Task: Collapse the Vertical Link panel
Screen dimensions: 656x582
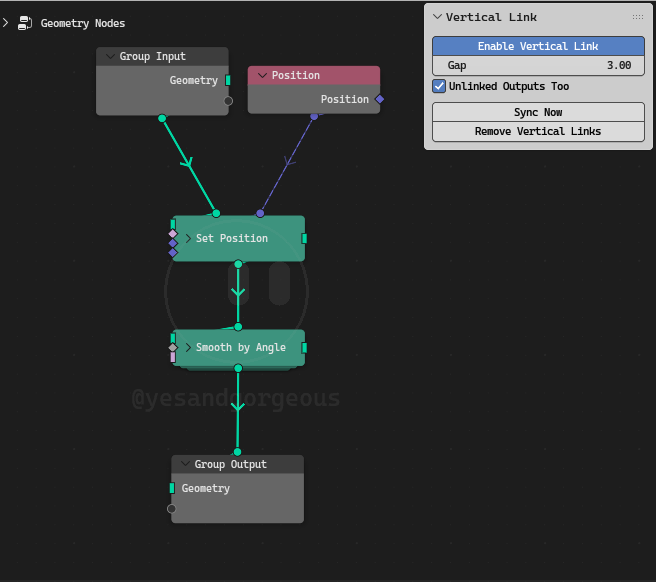Action: click(x=437, y=17)
